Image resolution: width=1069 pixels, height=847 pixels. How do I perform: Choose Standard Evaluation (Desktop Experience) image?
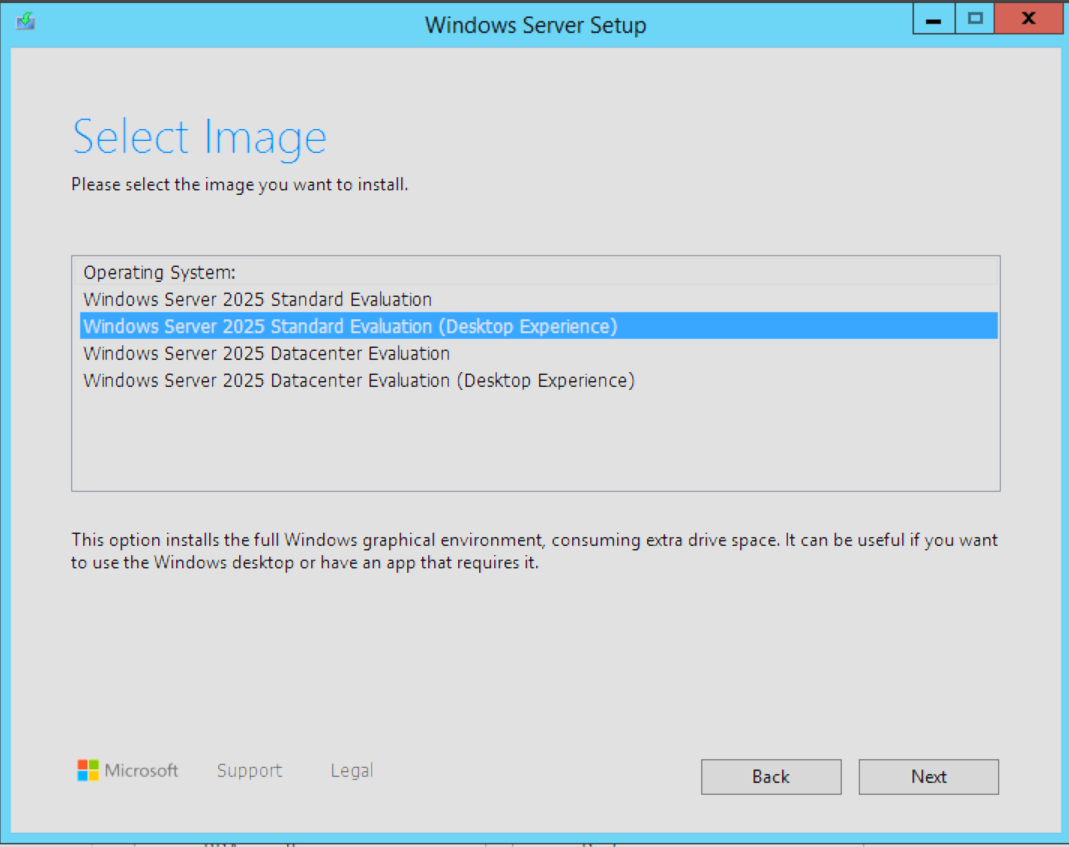[x=350, y=326]
